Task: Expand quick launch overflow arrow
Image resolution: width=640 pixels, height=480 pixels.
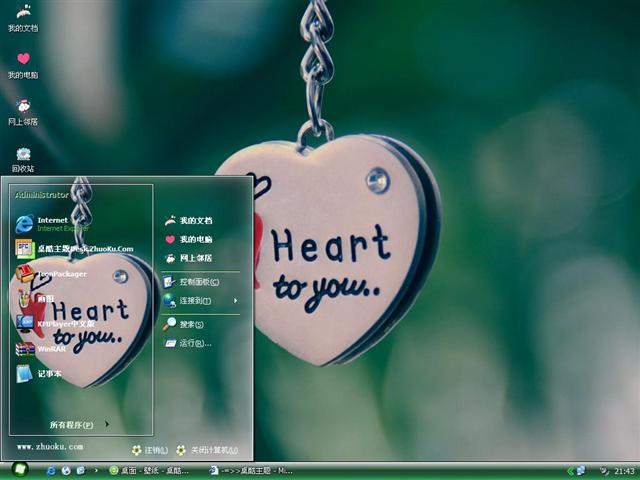Action: 96,471
